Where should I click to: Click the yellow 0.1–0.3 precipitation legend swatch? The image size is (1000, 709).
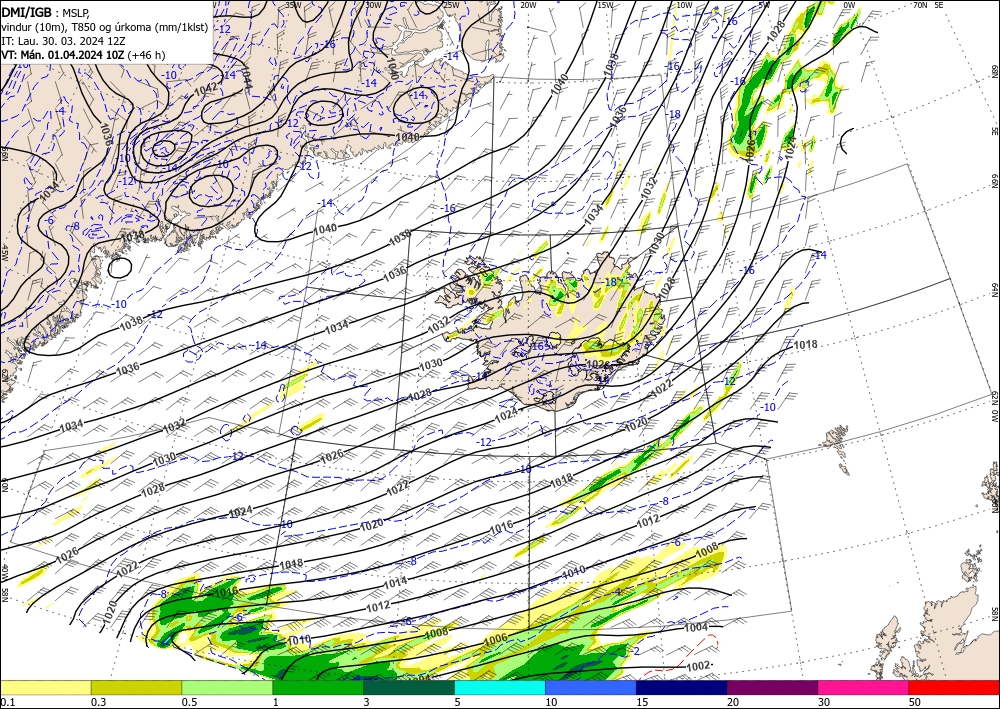pos(45,687)
